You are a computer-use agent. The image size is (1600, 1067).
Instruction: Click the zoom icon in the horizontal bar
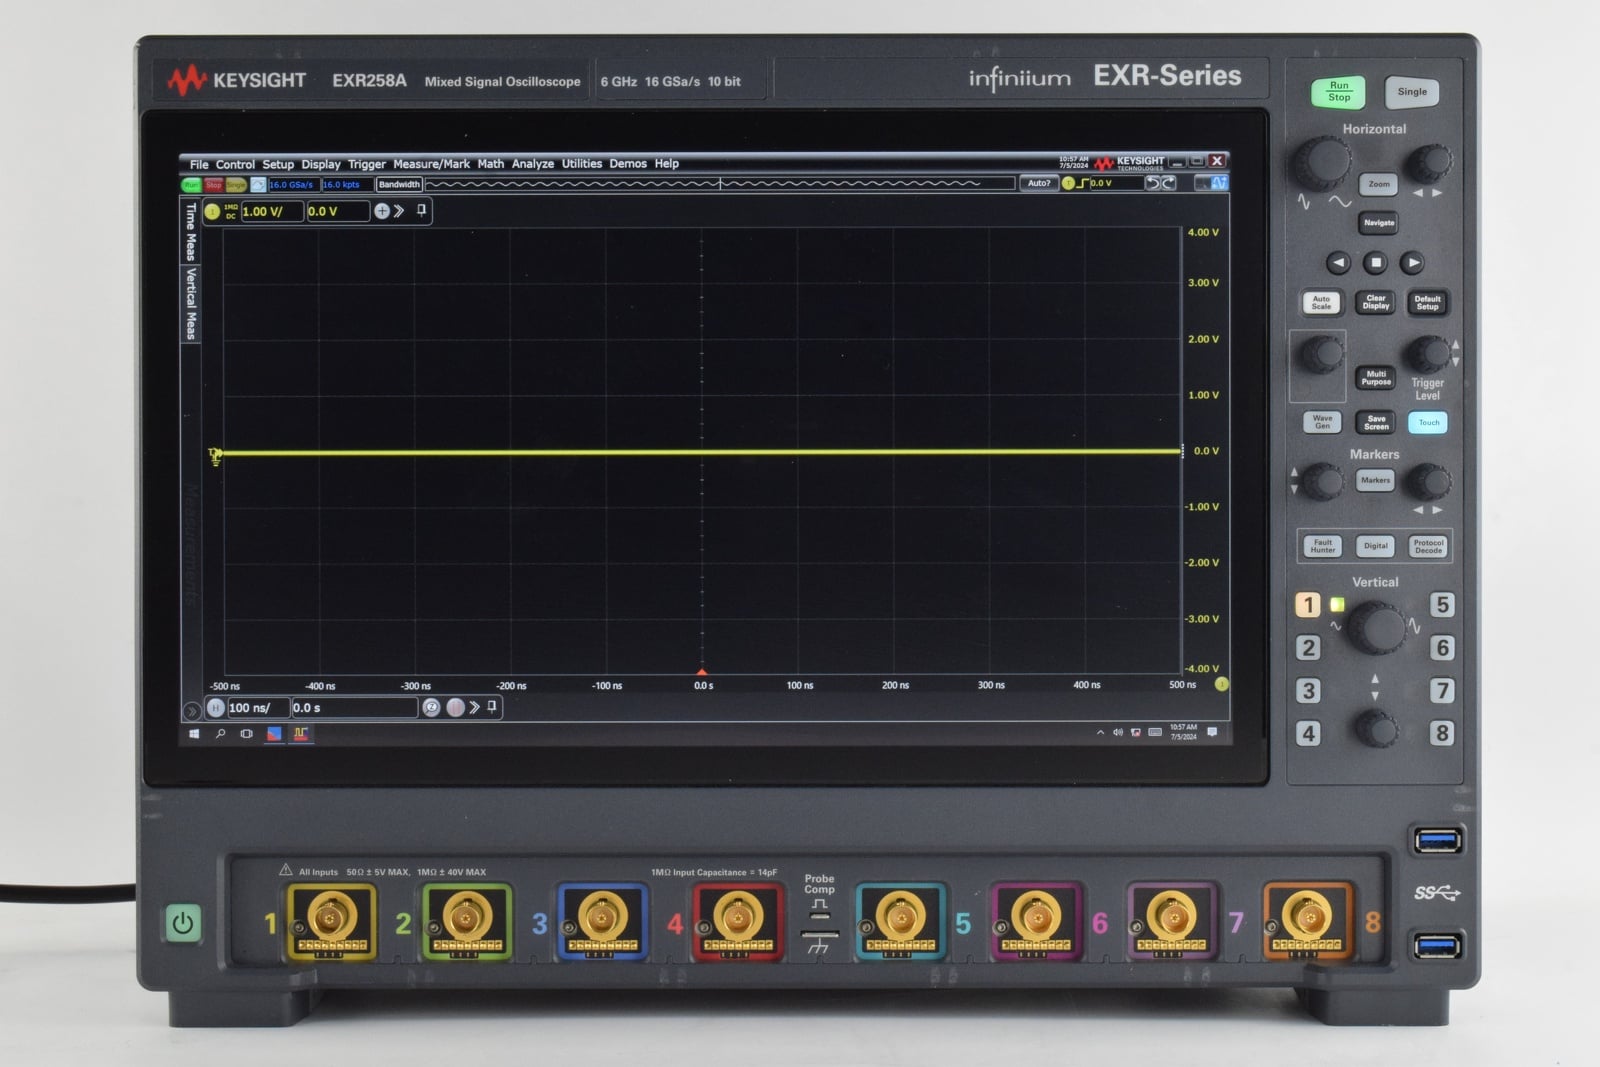coord(431,707)
